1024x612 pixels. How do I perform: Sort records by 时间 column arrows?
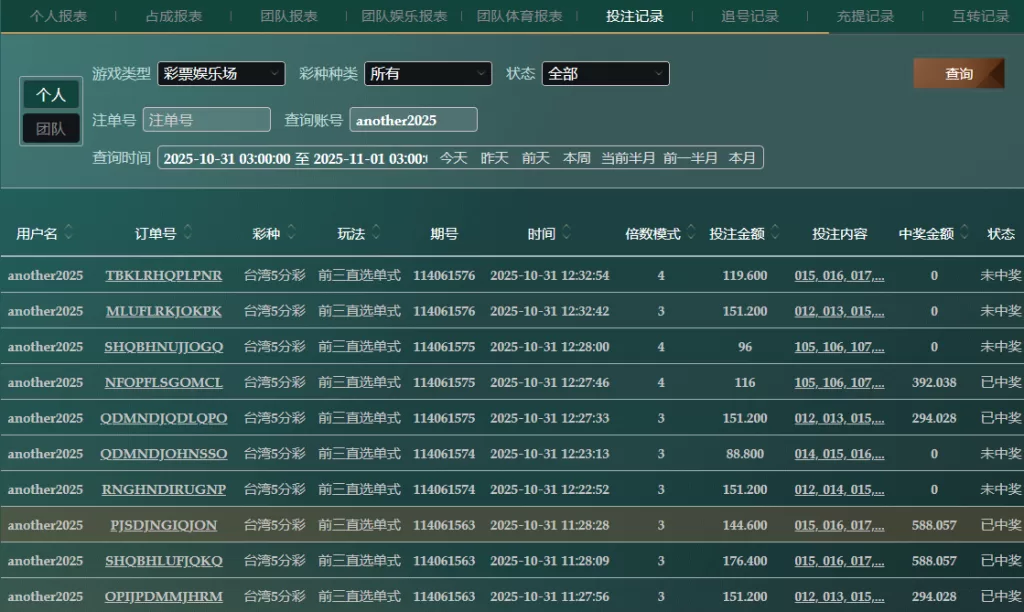click(566, 233)
